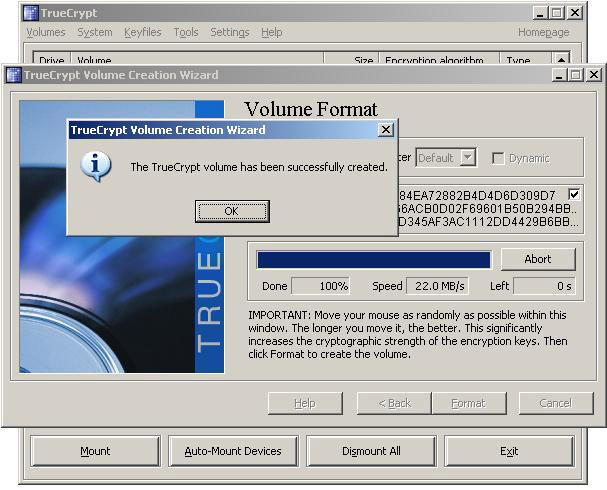This screenshot has height=490, width=607.
Task: Click the Volume column header
Action: [197, 58]
